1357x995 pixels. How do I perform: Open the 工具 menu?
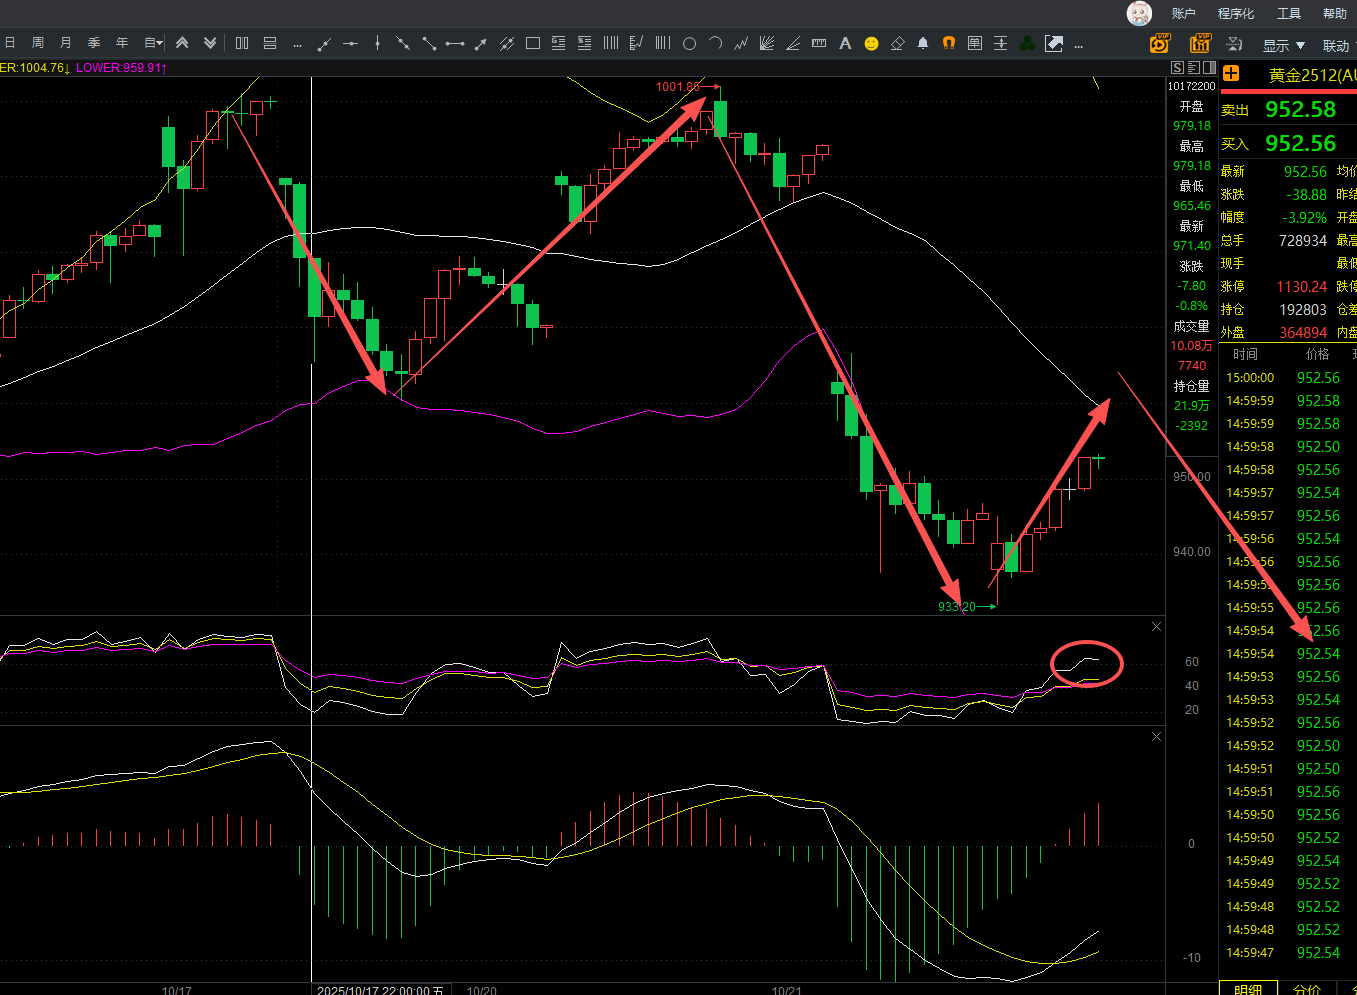pyautogui.click(x=1289, y=13)
